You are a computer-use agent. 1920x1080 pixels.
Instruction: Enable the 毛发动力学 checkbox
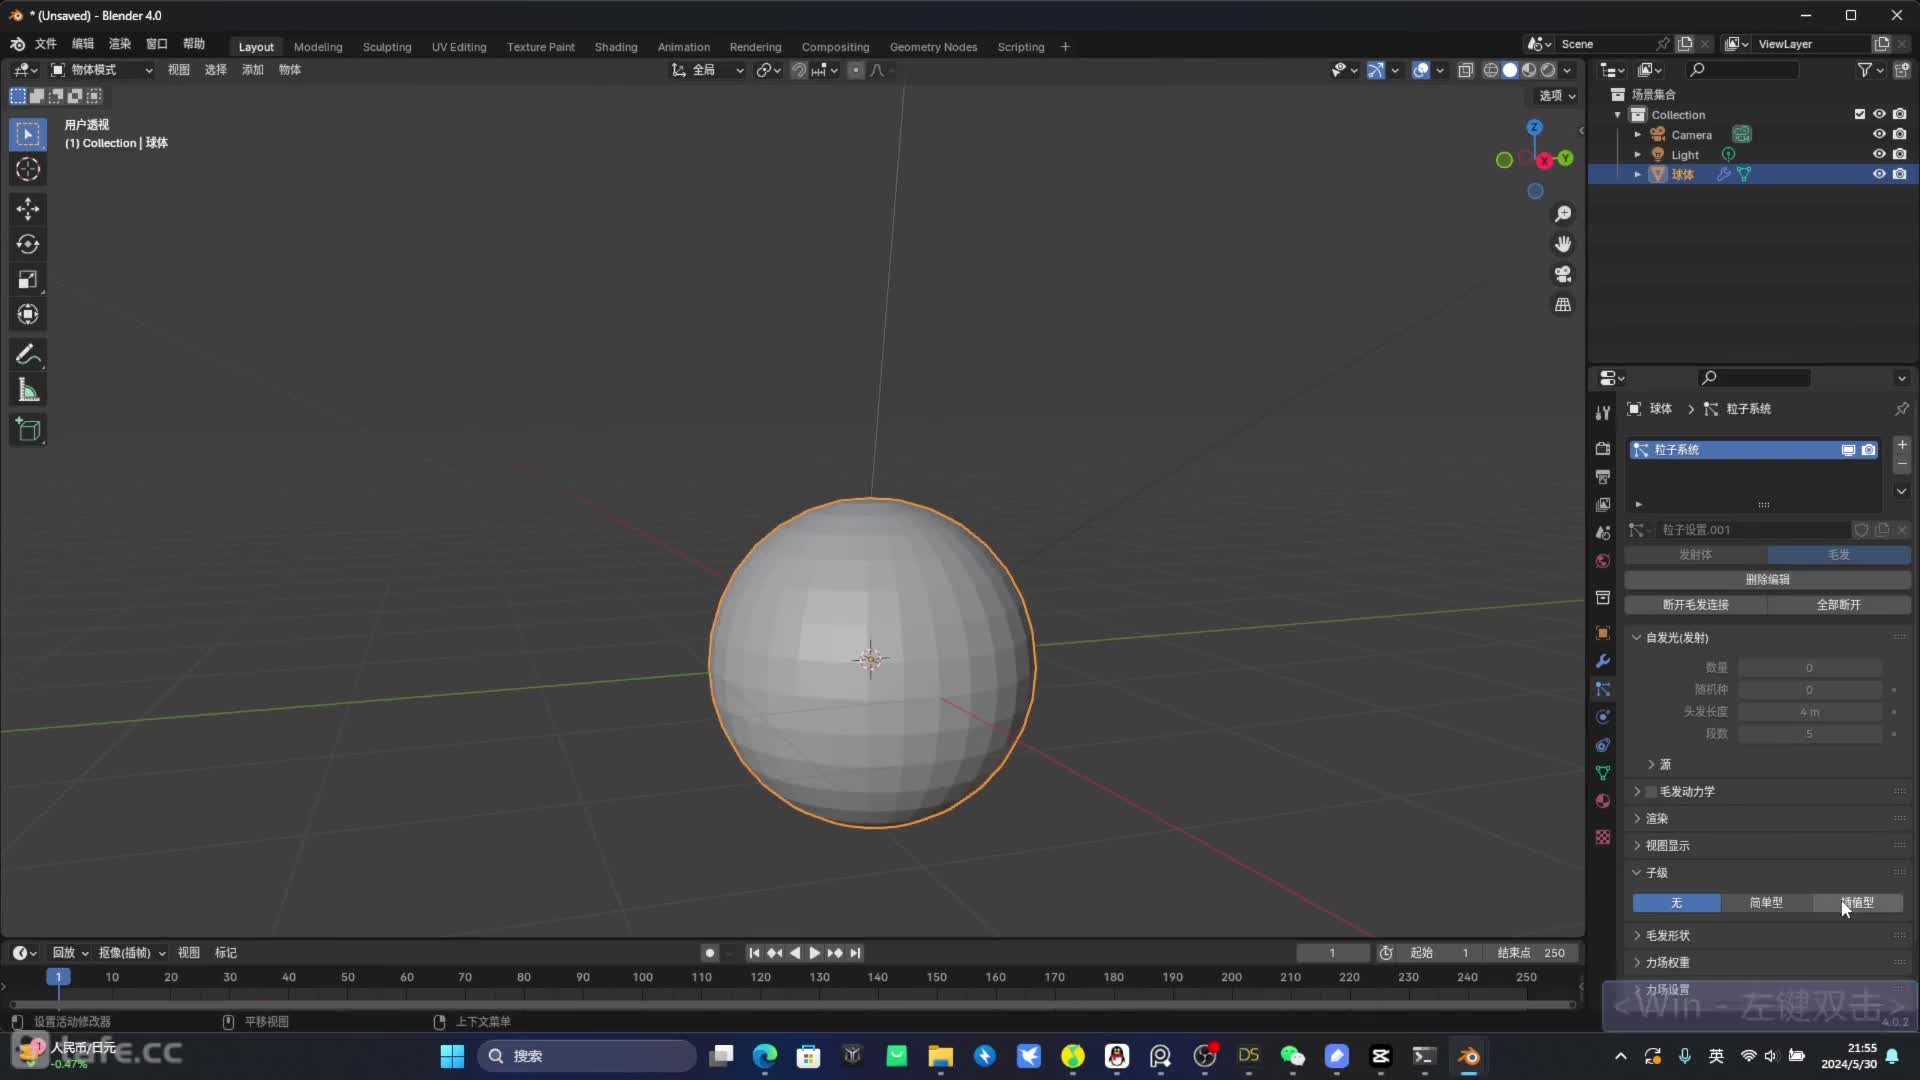click(1651, 792)
